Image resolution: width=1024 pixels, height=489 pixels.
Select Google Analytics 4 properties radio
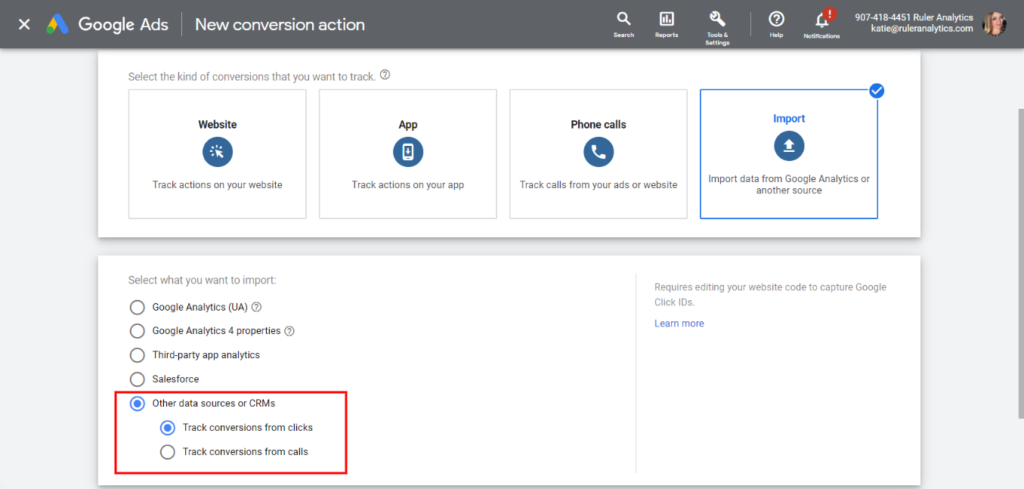tap(137, 331)
